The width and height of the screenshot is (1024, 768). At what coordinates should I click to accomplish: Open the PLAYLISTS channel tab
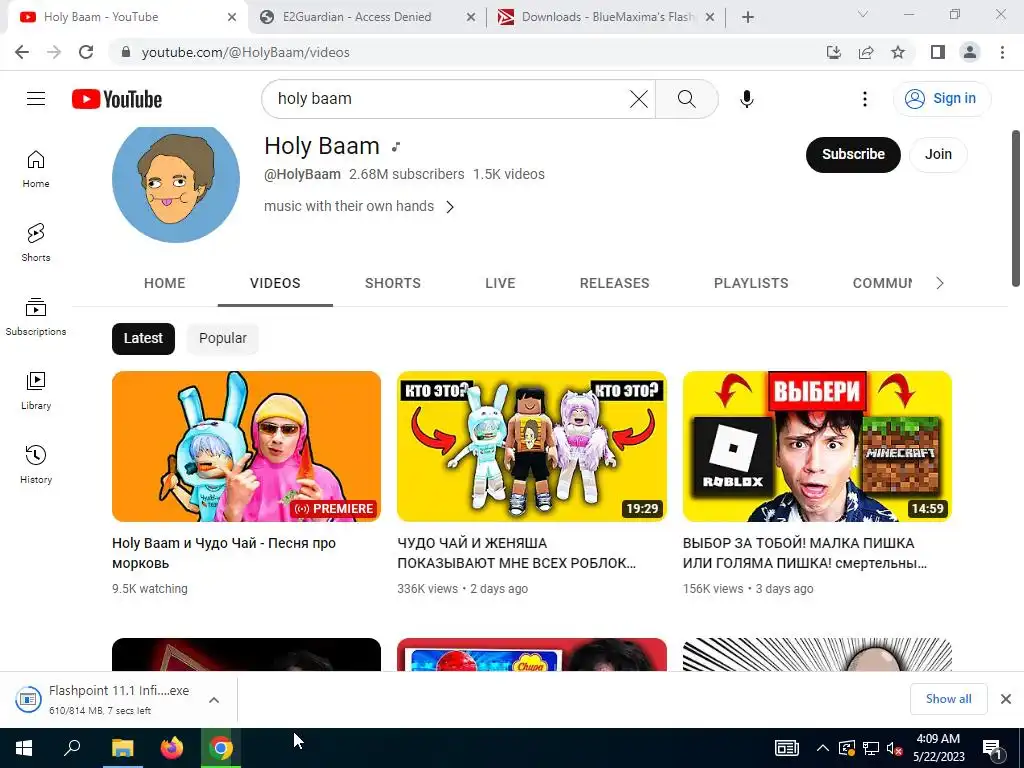pos(751,283)
